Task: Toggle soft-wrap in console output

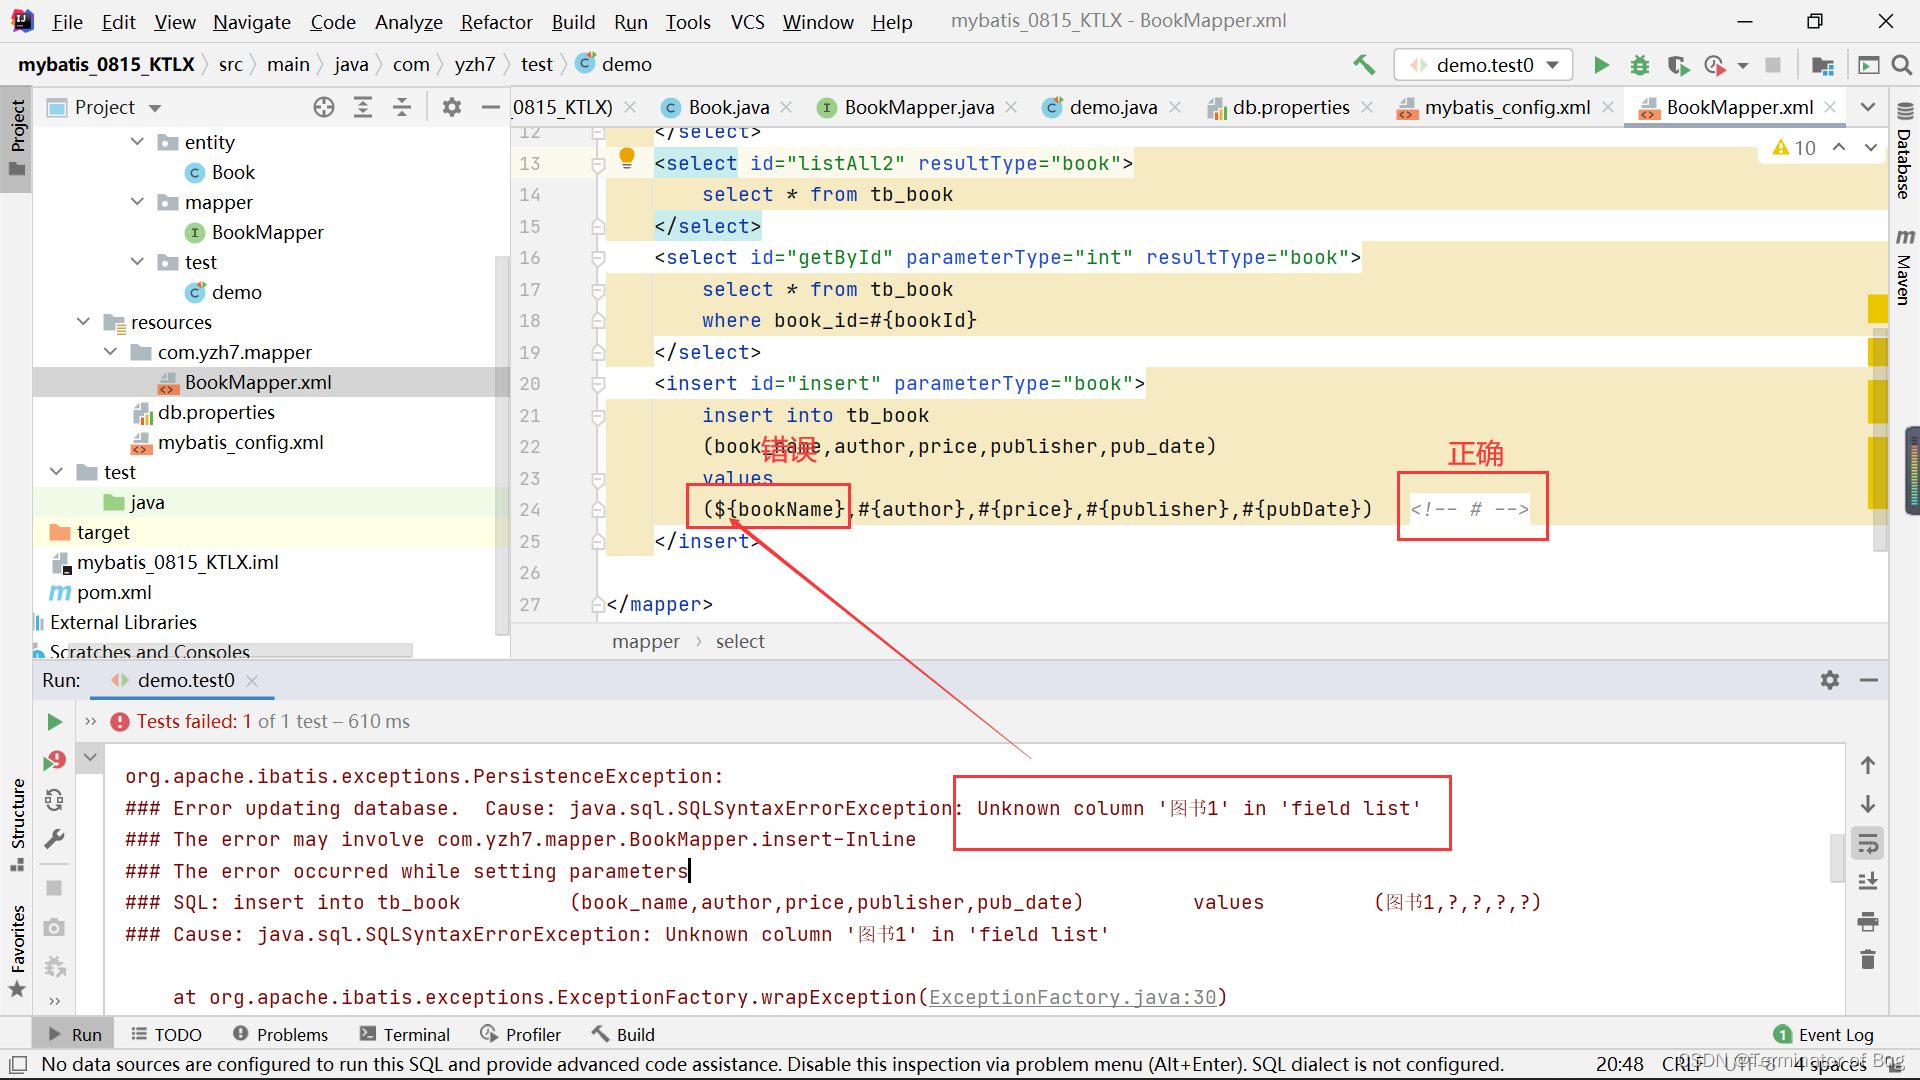Action: click(x=1867, y=843)
